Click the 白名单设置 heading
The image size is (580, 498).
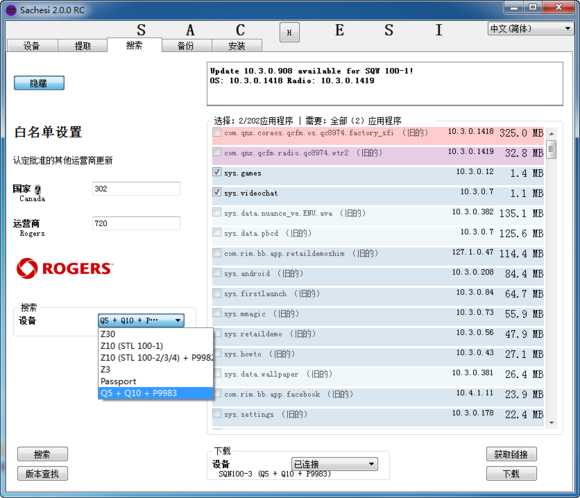[48, 132]
